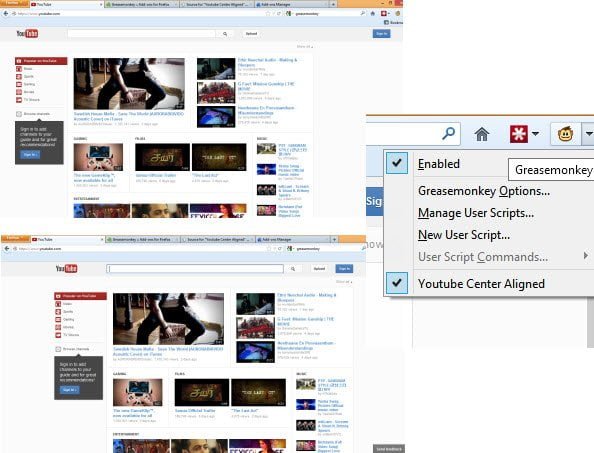This screenshot has height=453, width=594.
Task: Open new tab plus button in top window
Action: pos(333,4)
